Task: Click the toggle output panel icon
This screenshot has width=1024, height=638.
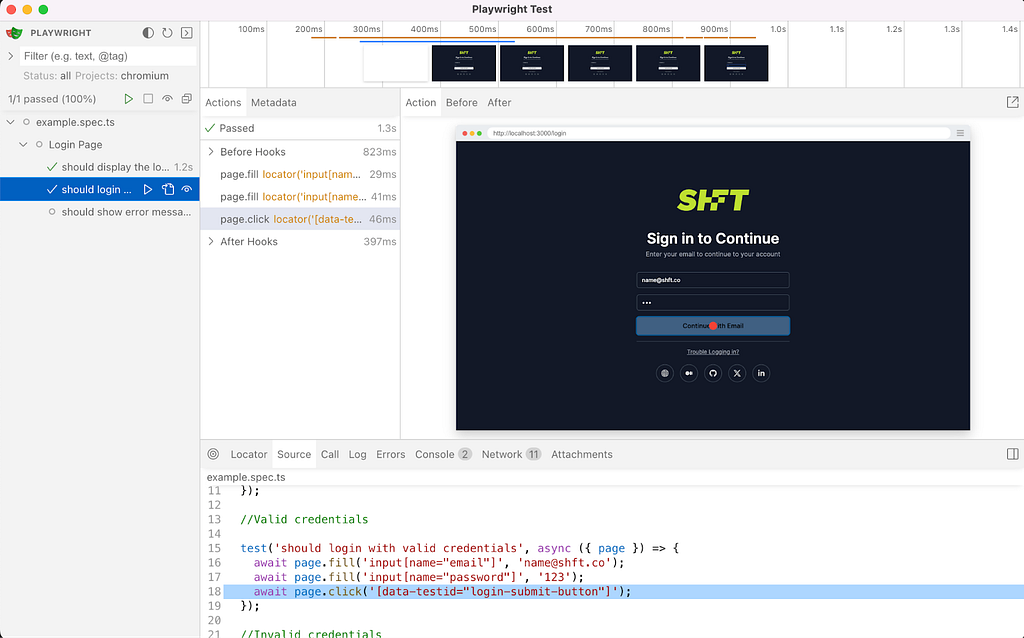Action: [x=187, y=33]
